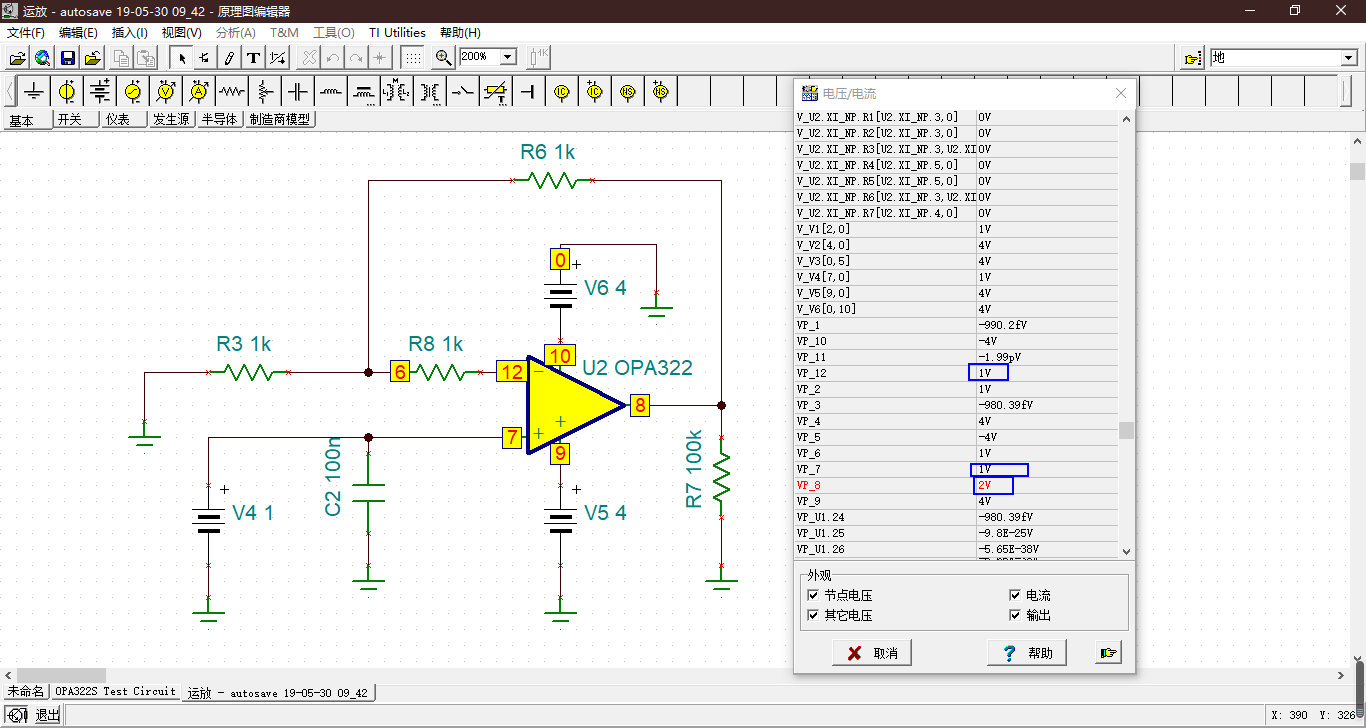Click the last HS marker component icon
This screenshot has height=728, width=1366.
pos(661,92)
